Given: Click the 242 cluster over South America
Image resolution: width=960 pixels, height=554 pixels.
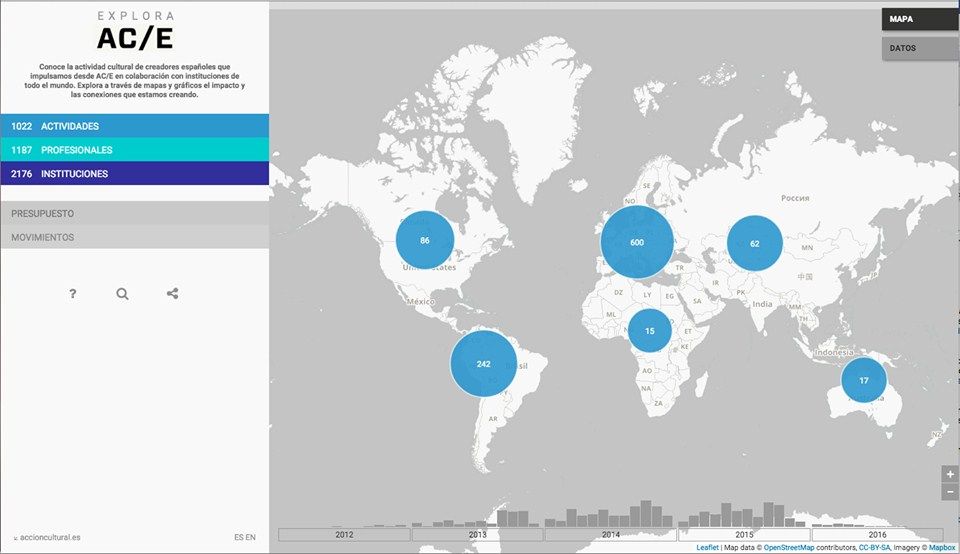Looking at the screenshot, I should click(484, 364).
